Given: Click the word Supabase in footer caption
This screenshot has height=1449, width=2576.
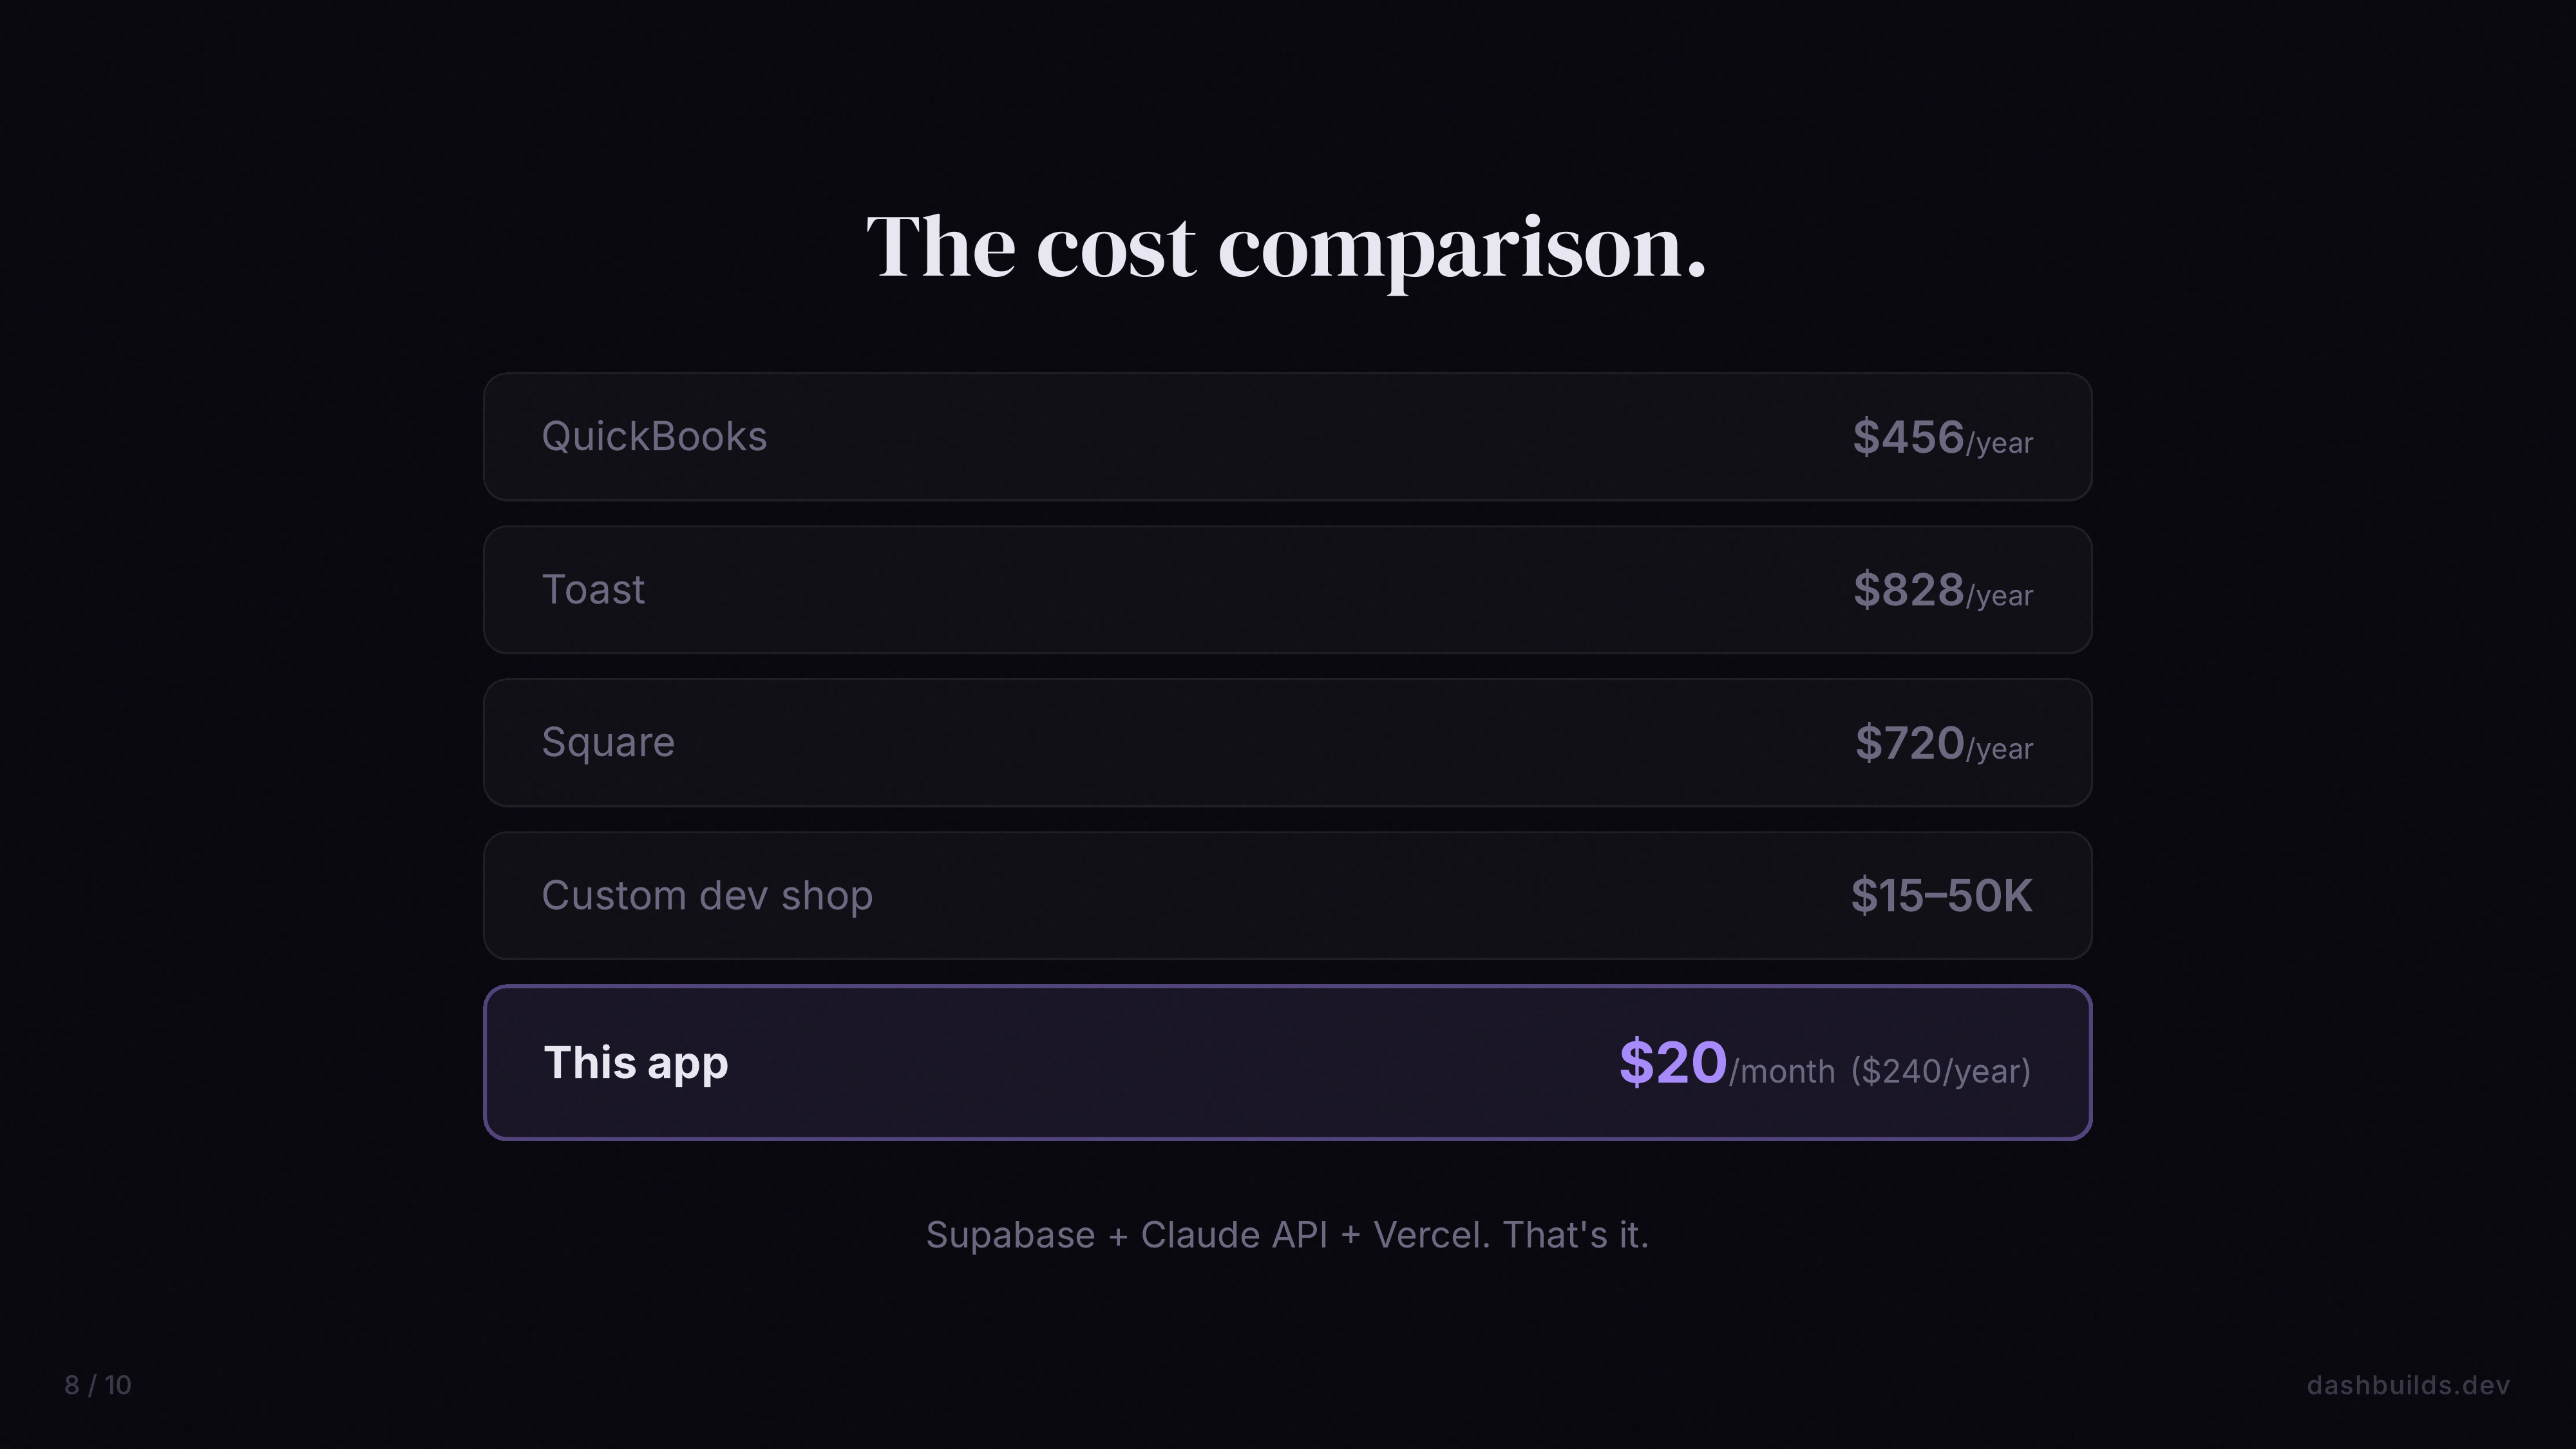Looking at the screenshot, I should click(x=1010, y=1236).
